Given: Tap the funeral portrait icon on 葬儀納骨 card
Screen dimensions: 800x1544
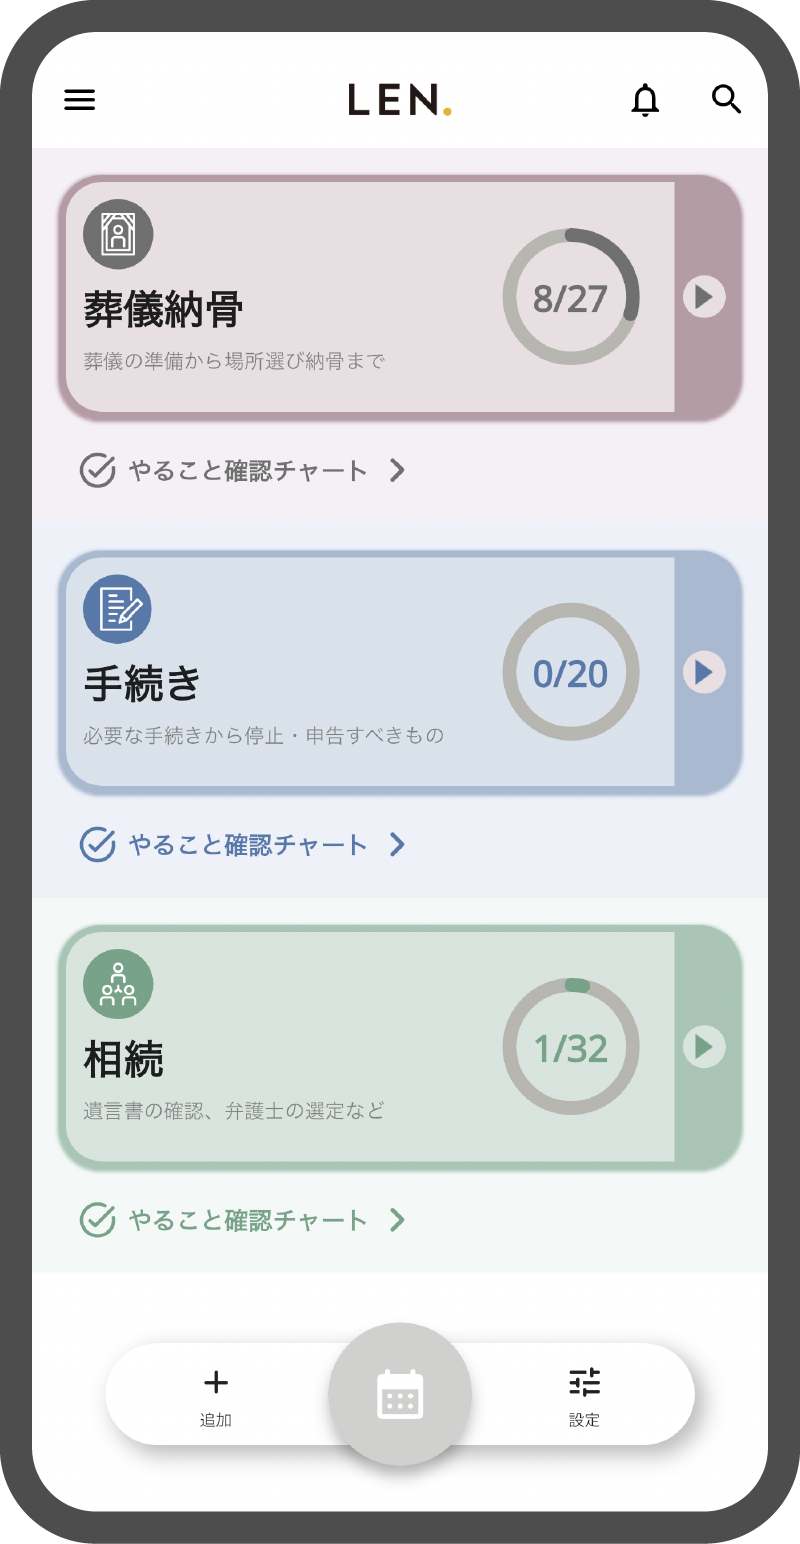Looking at the screenshot, I should click(x=118, y=235).
